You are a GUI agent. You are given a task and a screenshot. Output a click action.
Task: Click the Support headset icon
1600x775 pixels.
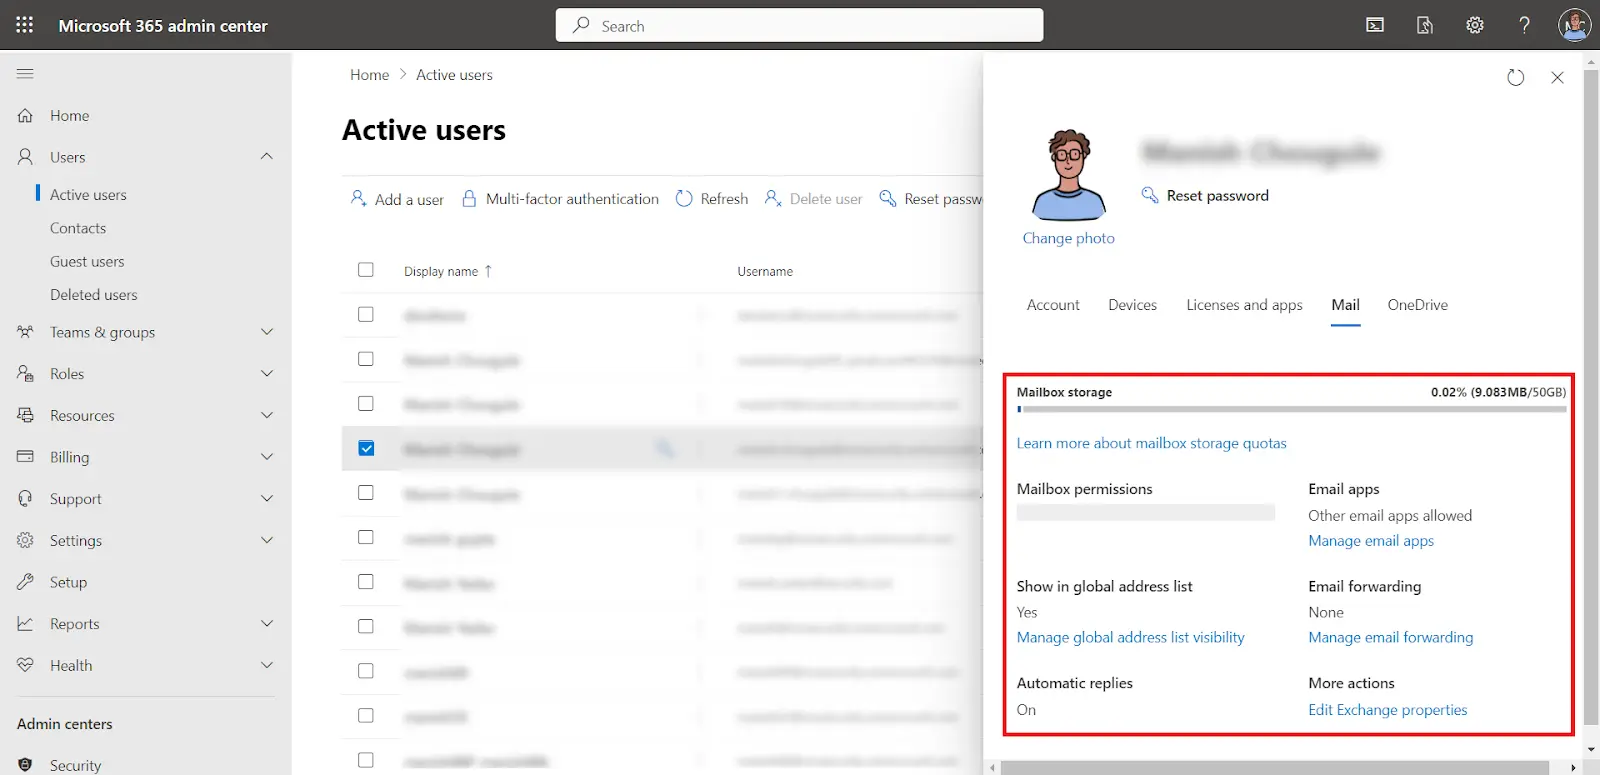tap(26, 499)
